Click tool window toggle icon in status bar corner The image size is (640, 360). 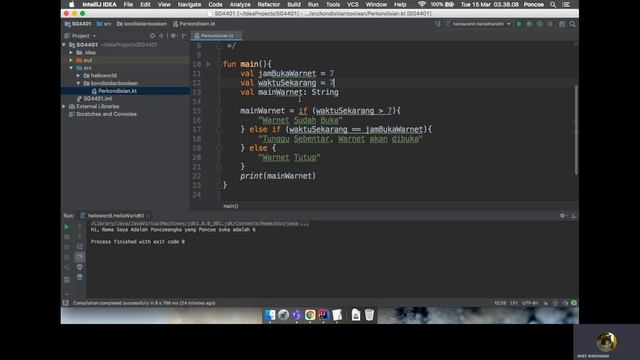coord(66,303)
